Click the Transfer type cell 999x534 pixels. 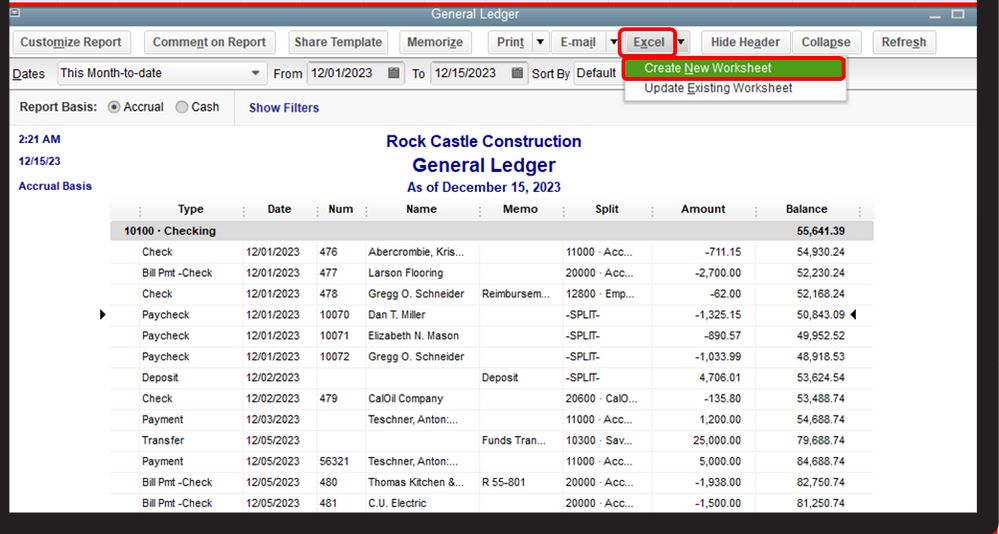162,440
